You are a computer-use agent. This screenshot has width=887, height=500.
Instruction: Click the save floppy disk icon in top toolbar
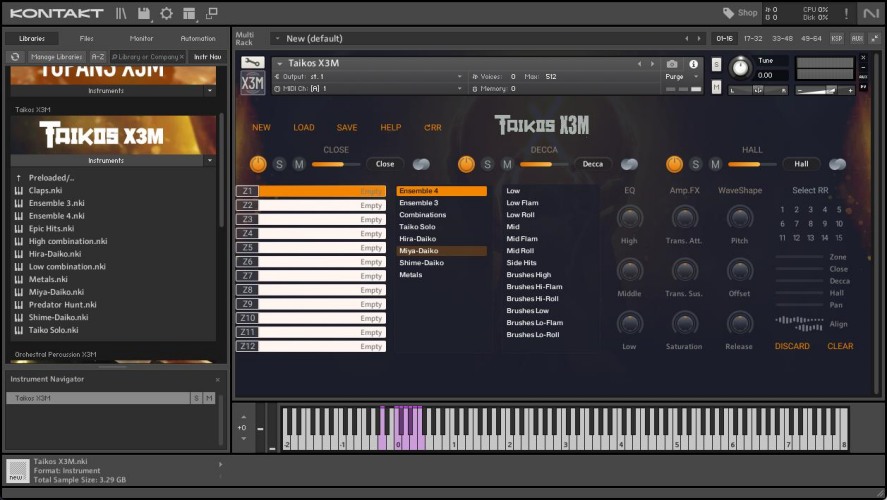pyautogui.click(x=144, y=13)
